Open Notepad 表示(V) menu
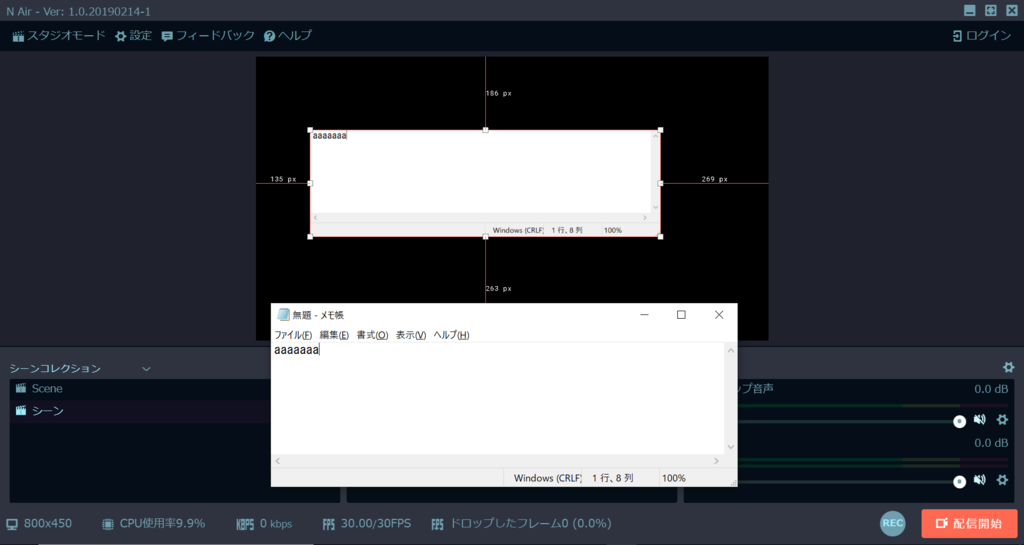 point(411,335)
